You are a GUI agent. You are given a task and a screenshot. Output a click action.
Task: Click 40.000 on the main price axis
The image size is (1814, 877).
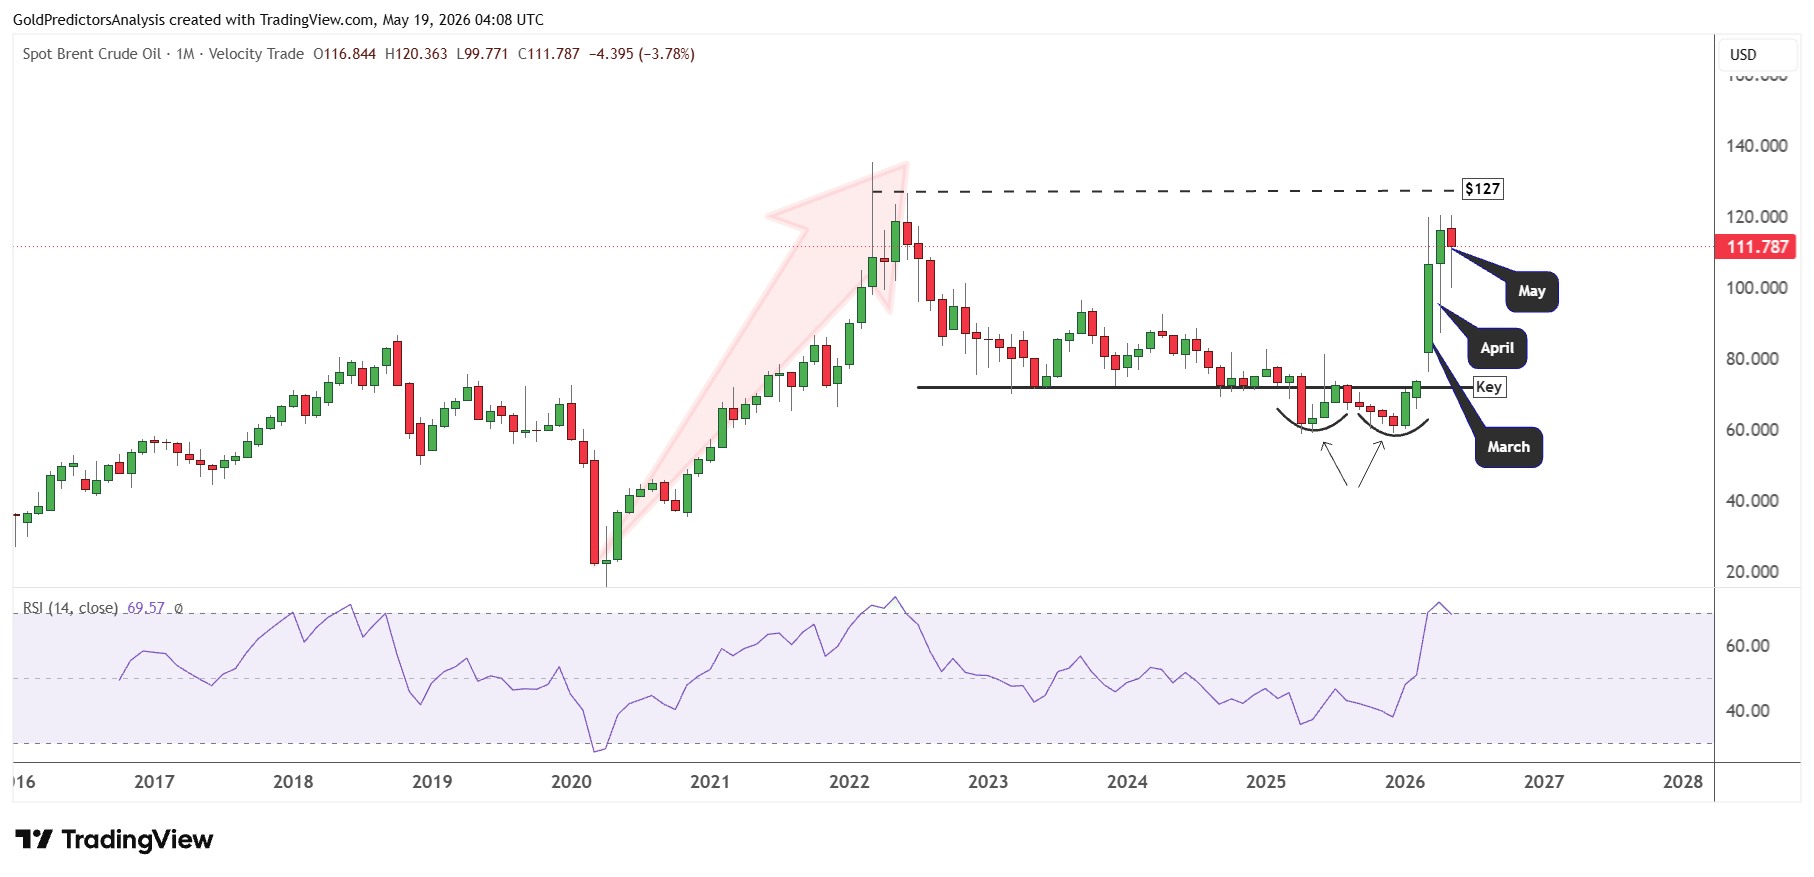click(x=1752, y=501)
